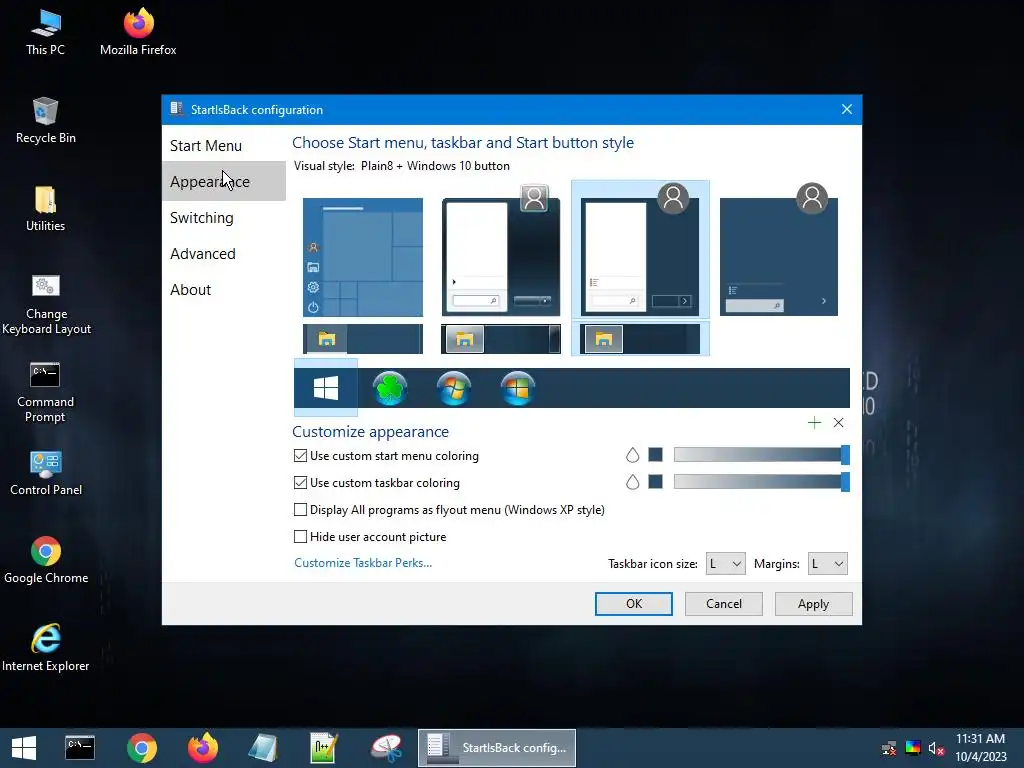1024x768 pixels.
Task: Select Control Panel desktop icon
Action: click(x=46, y=473)
